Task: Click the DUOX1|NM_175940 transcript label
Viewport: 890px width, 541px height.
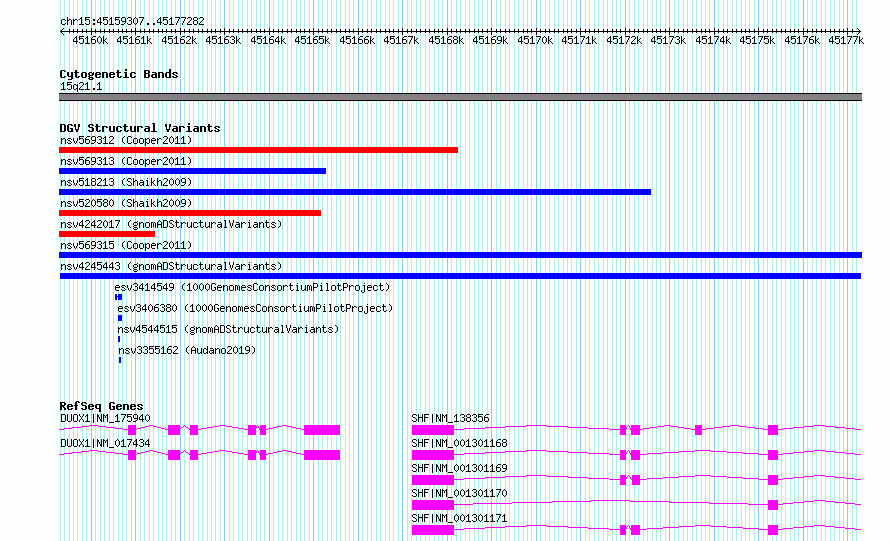Action: click(105, 418)
